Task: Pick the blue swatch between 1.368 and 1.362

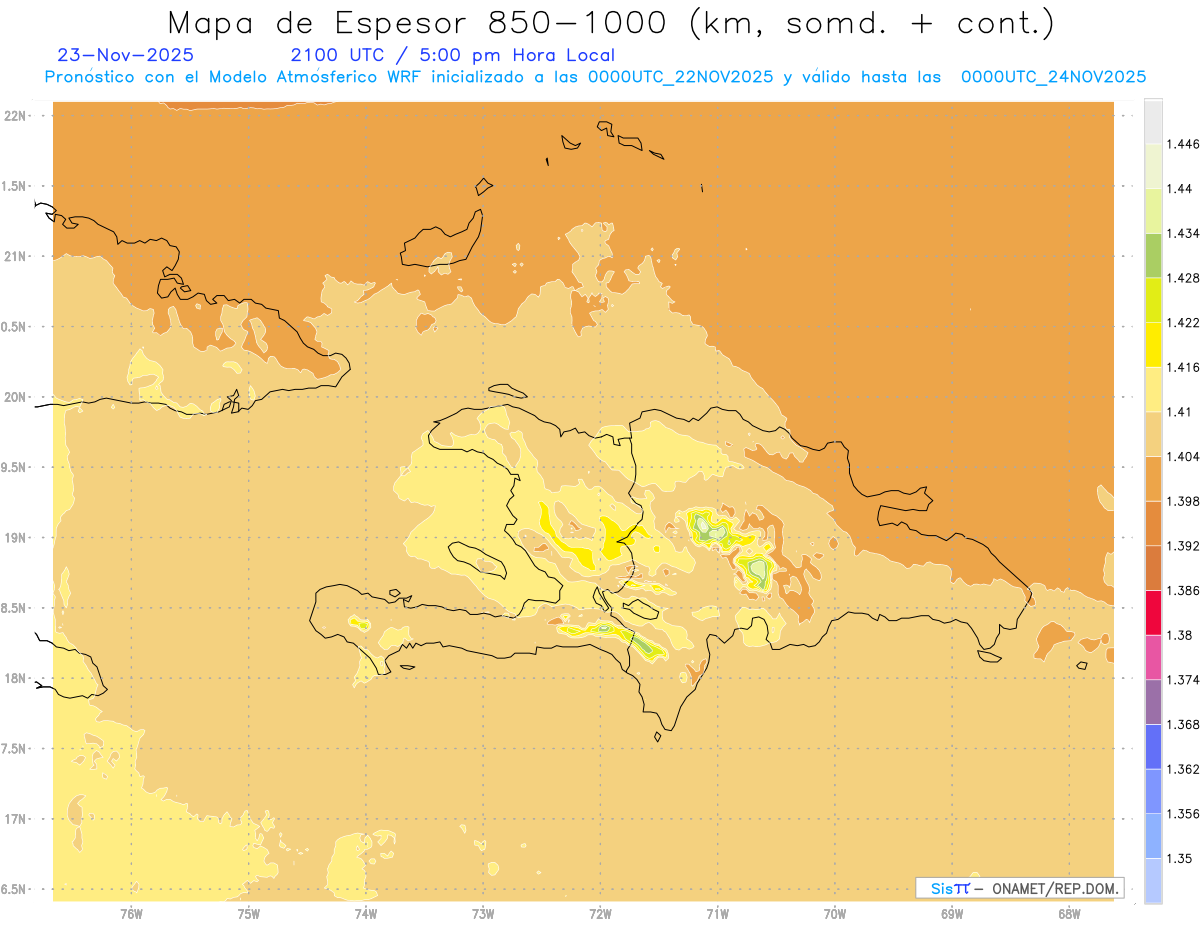Action: click(x=1153, y=747)
